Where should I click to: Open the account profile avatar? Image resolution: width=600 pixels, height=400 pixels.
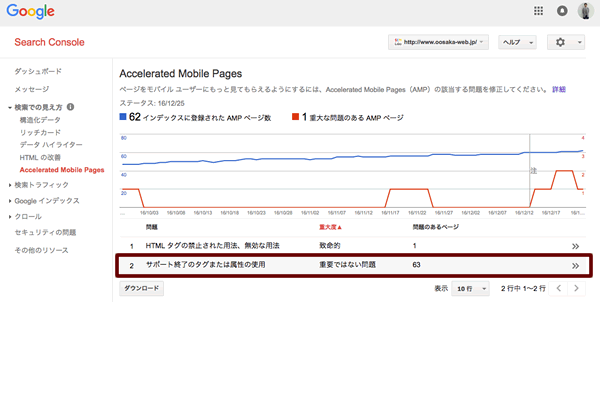coord(585,11)
